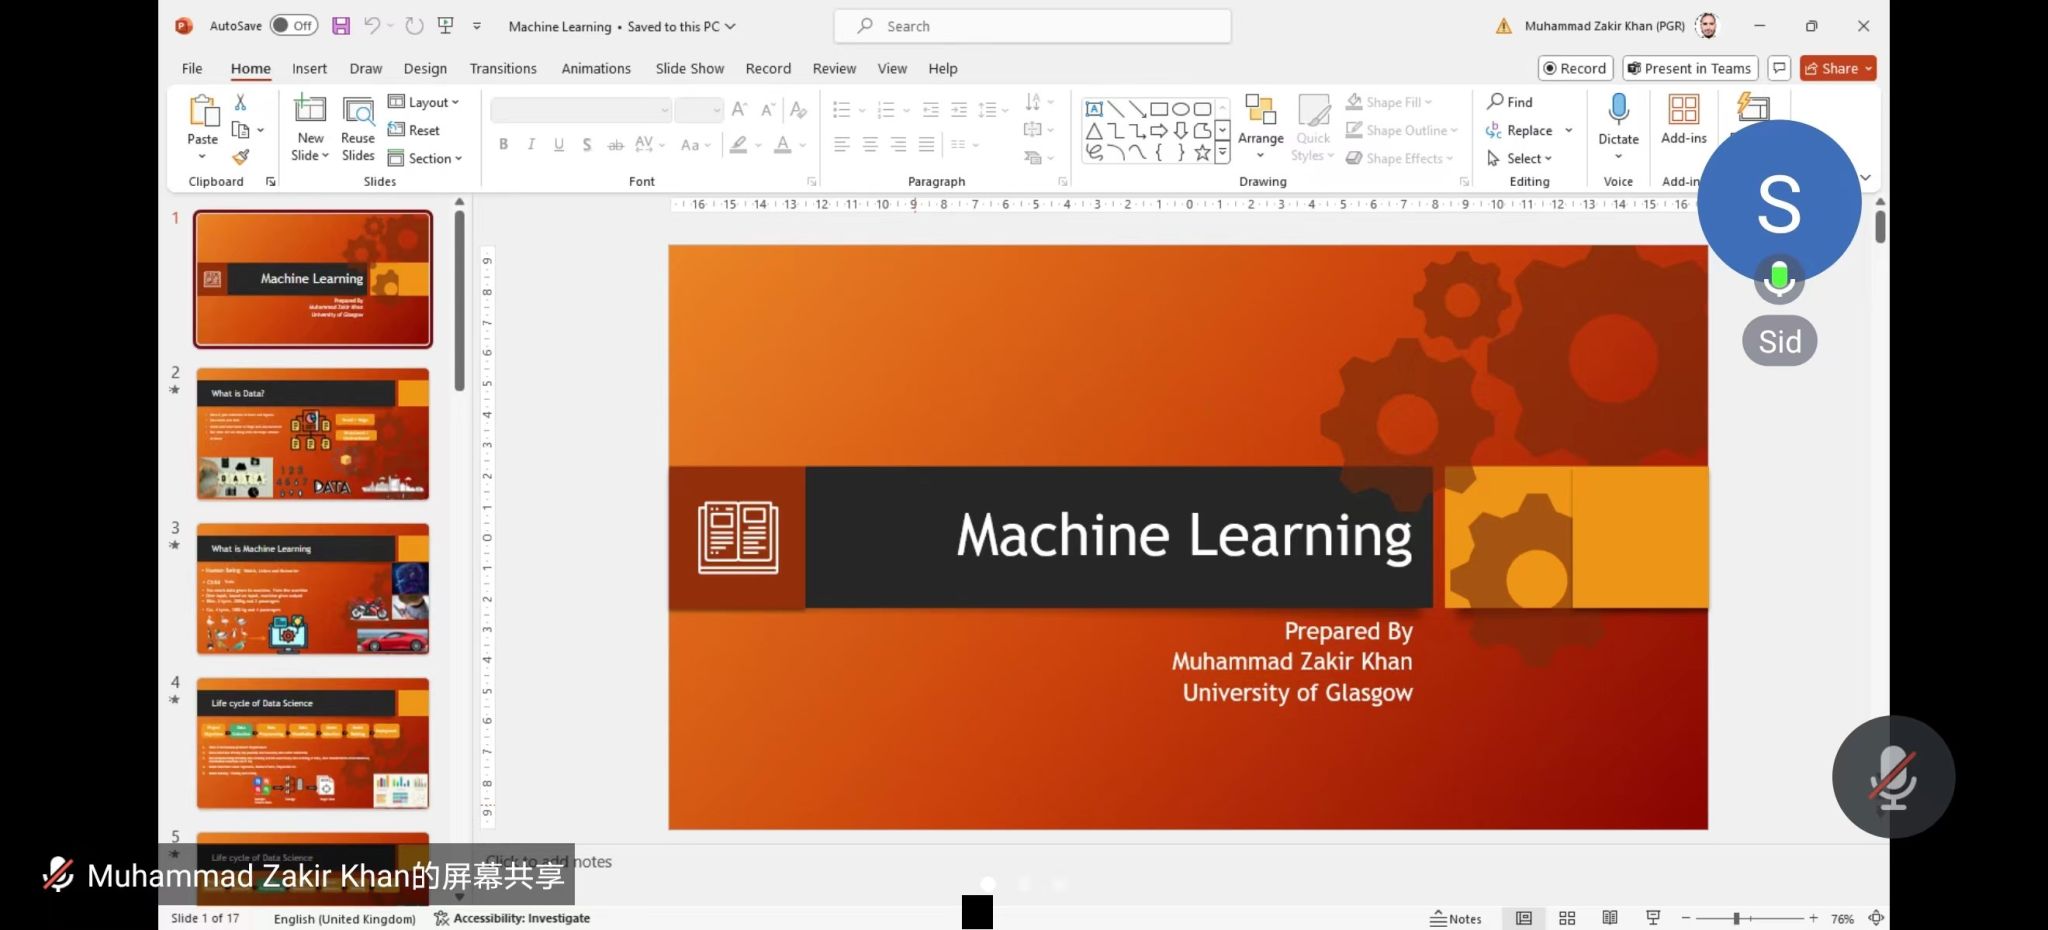Viewport: 2048px width, 930px height.
Task: Switch to Slide Sorter view icon
Action: click(1567, 918)
